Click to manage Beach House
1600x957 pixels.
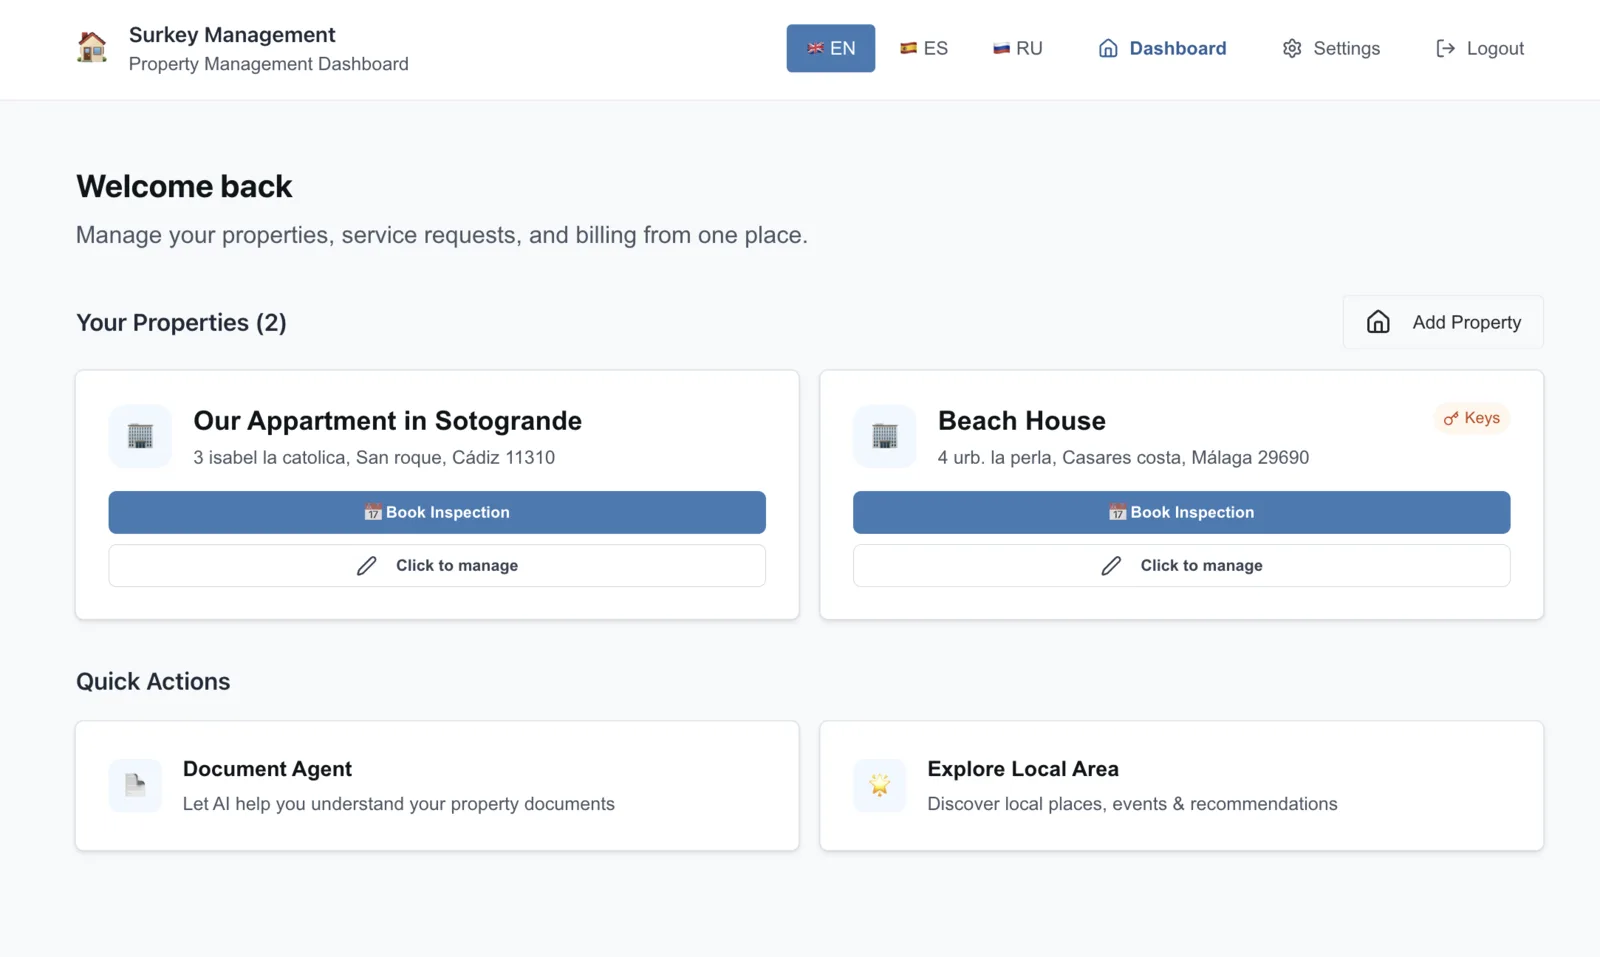(1181, 566)
